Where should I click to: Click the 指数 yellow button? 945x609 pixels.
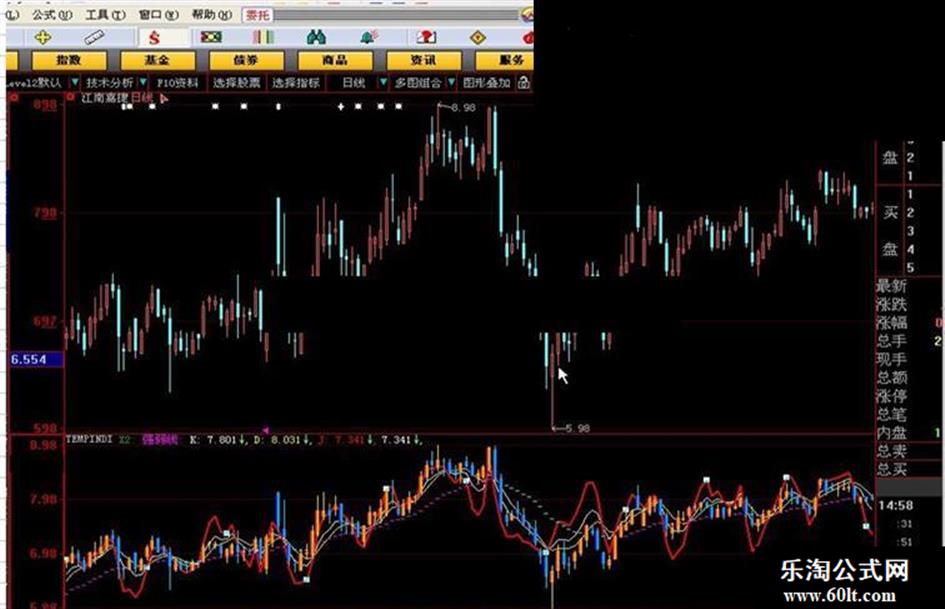point(69,60)
